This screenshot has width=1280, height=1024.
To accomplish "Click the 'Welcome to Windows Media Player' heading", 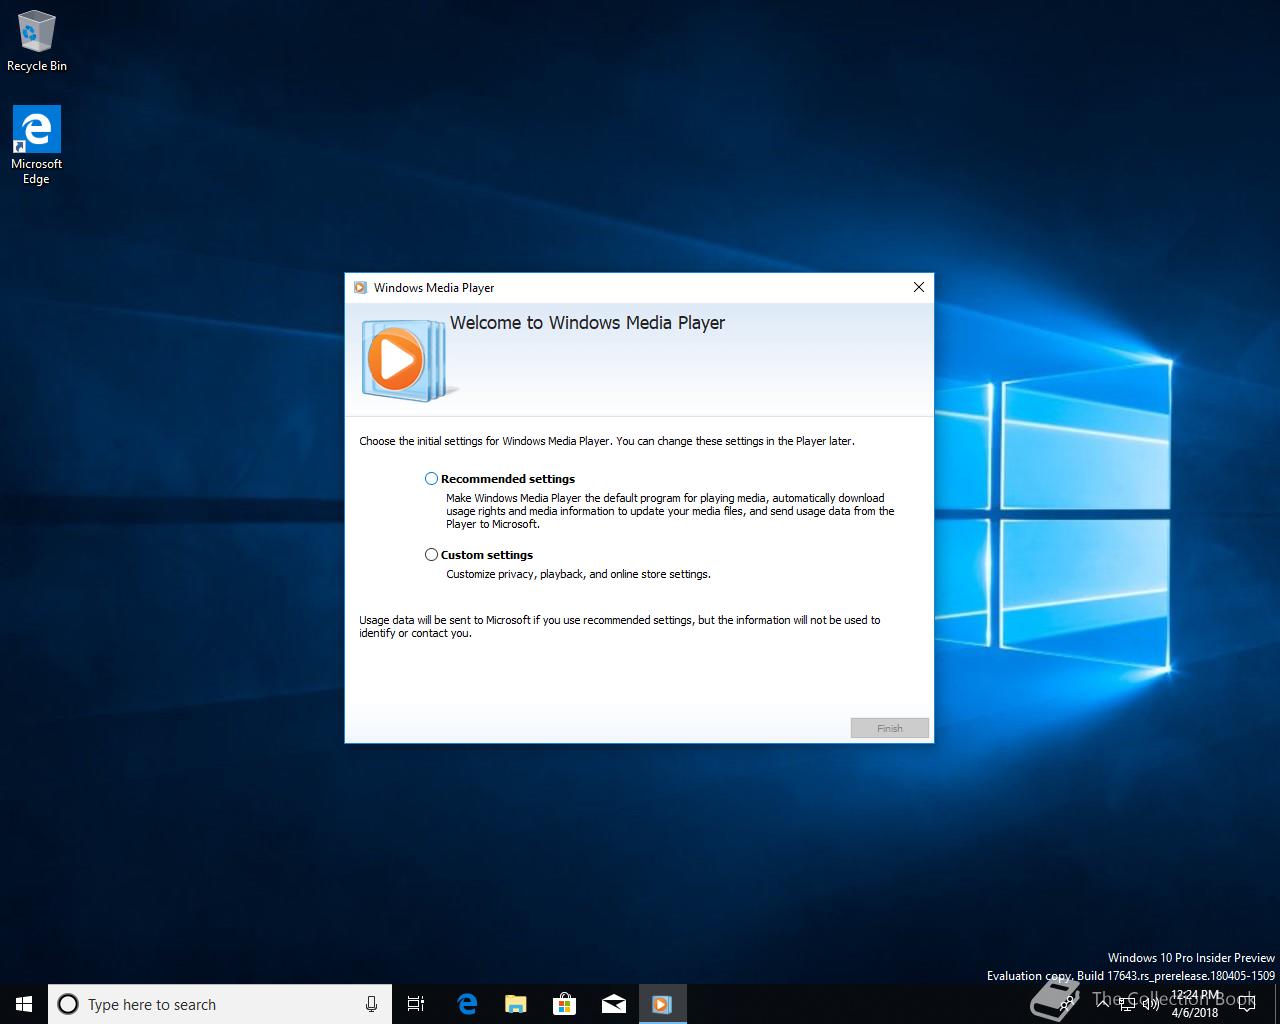I will coord(587,323).
